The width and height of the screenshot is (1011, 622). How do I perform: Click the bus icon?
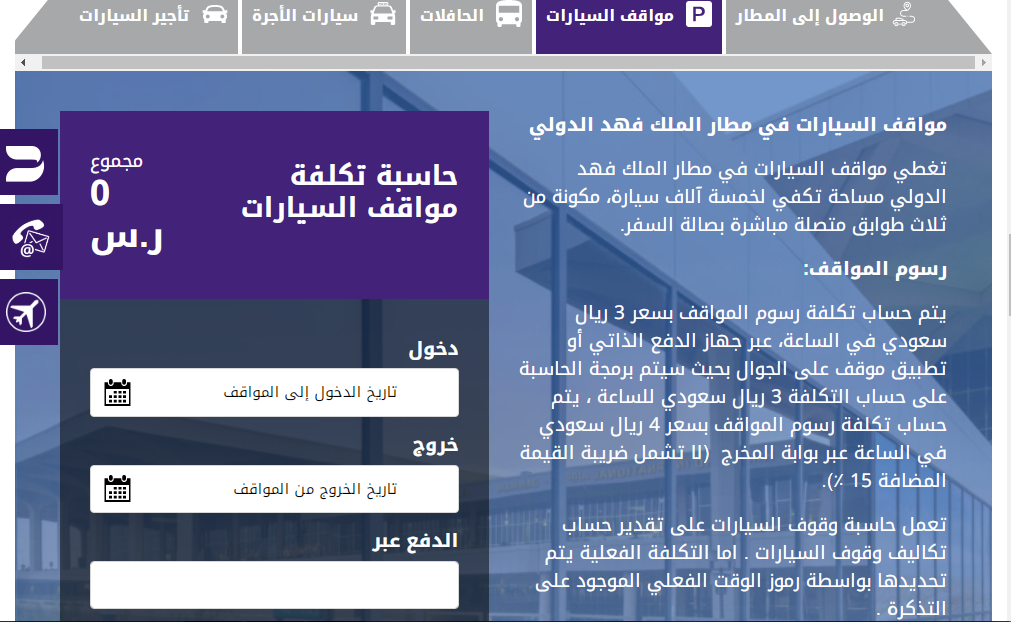click(x=509, y=14)
